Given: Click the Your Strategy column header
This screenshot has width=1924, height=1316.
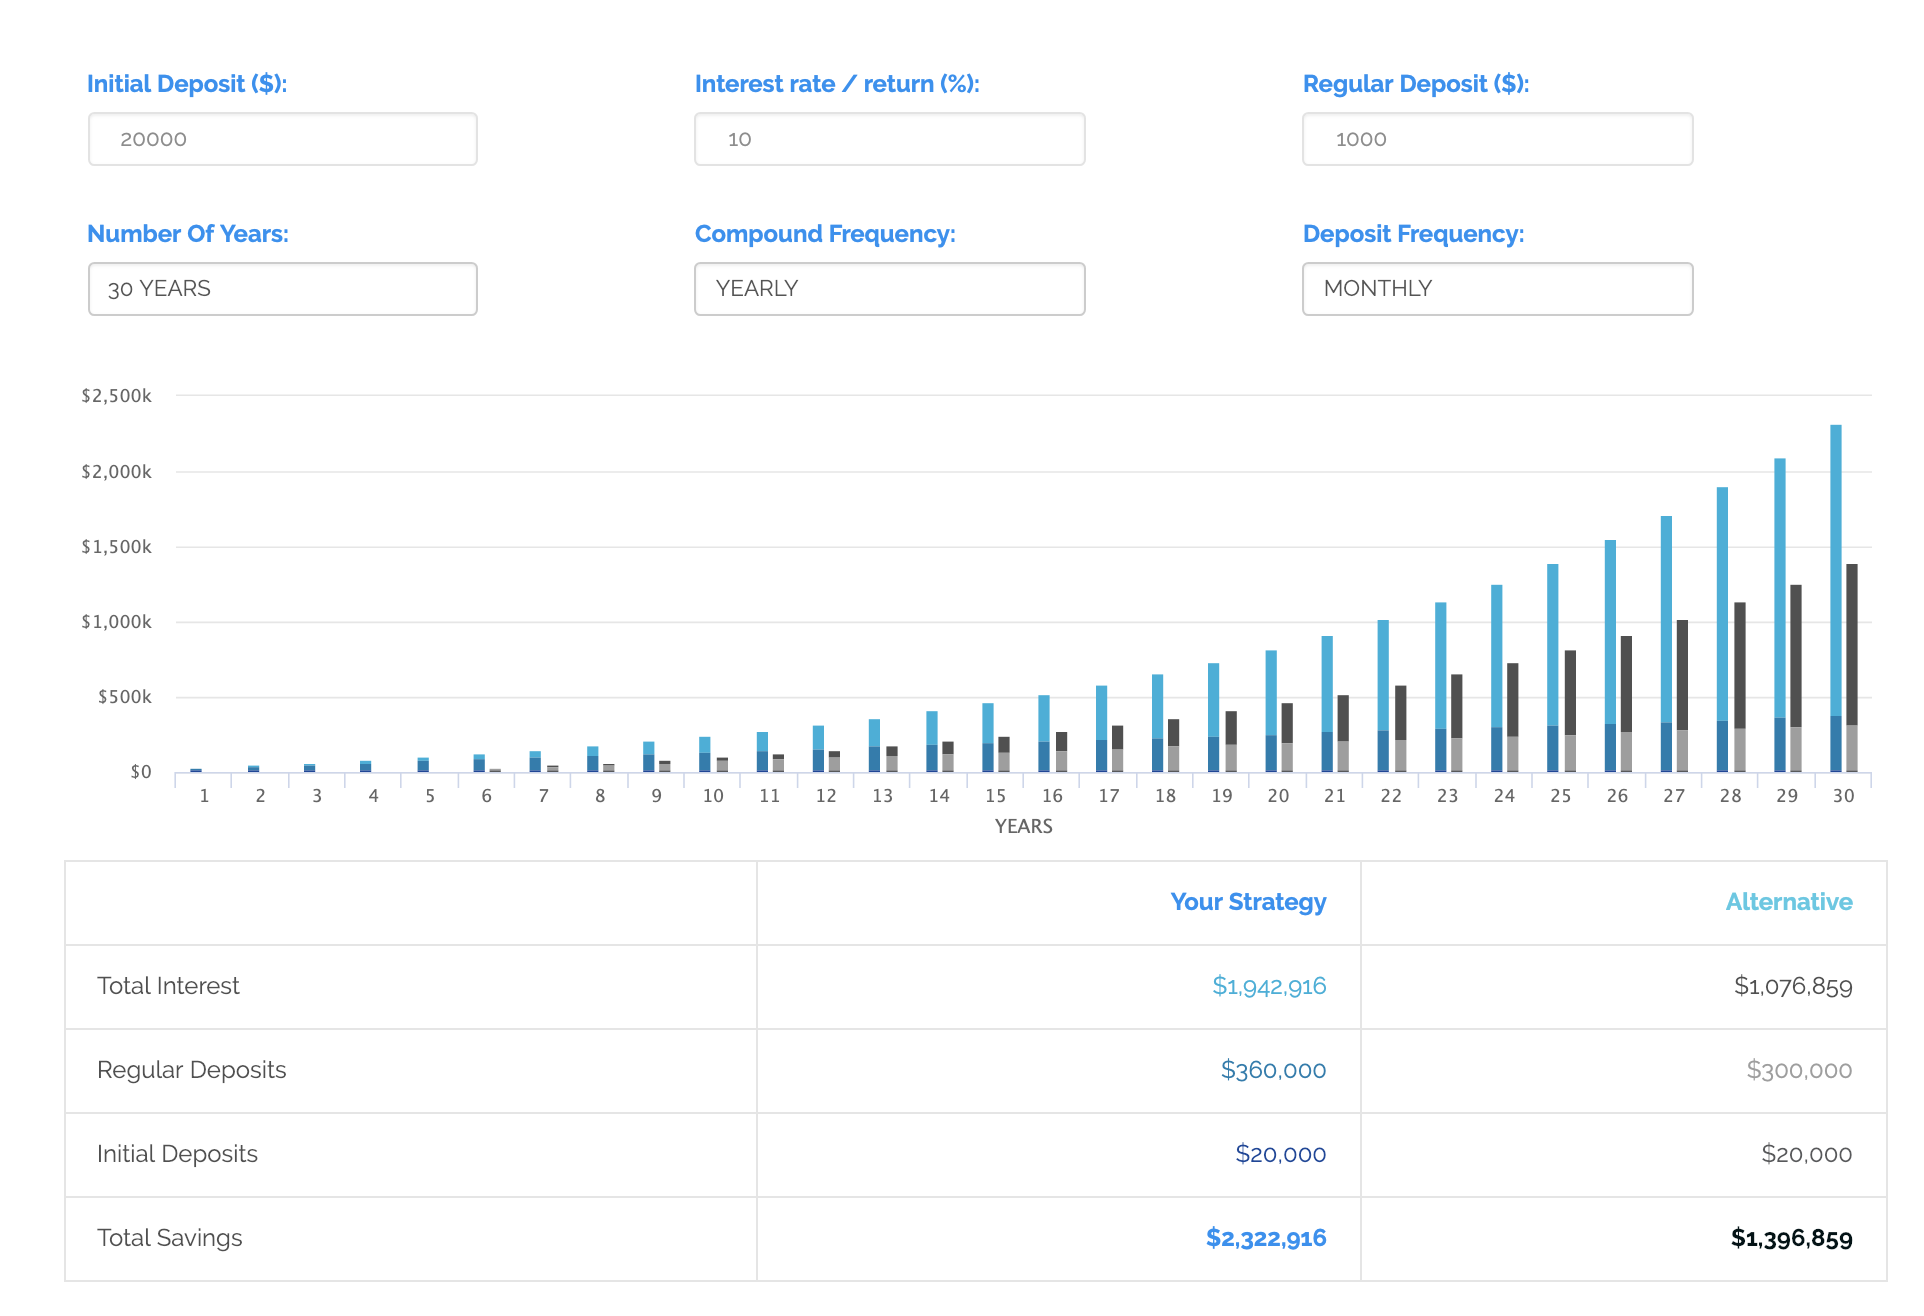Looking at the screenshot, I should pyautogui.click(x=1248, y=902).
